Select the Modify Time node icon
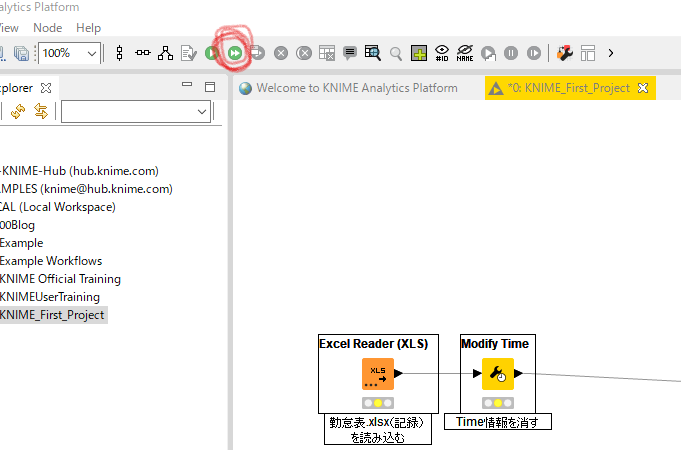 click(498, 374)
